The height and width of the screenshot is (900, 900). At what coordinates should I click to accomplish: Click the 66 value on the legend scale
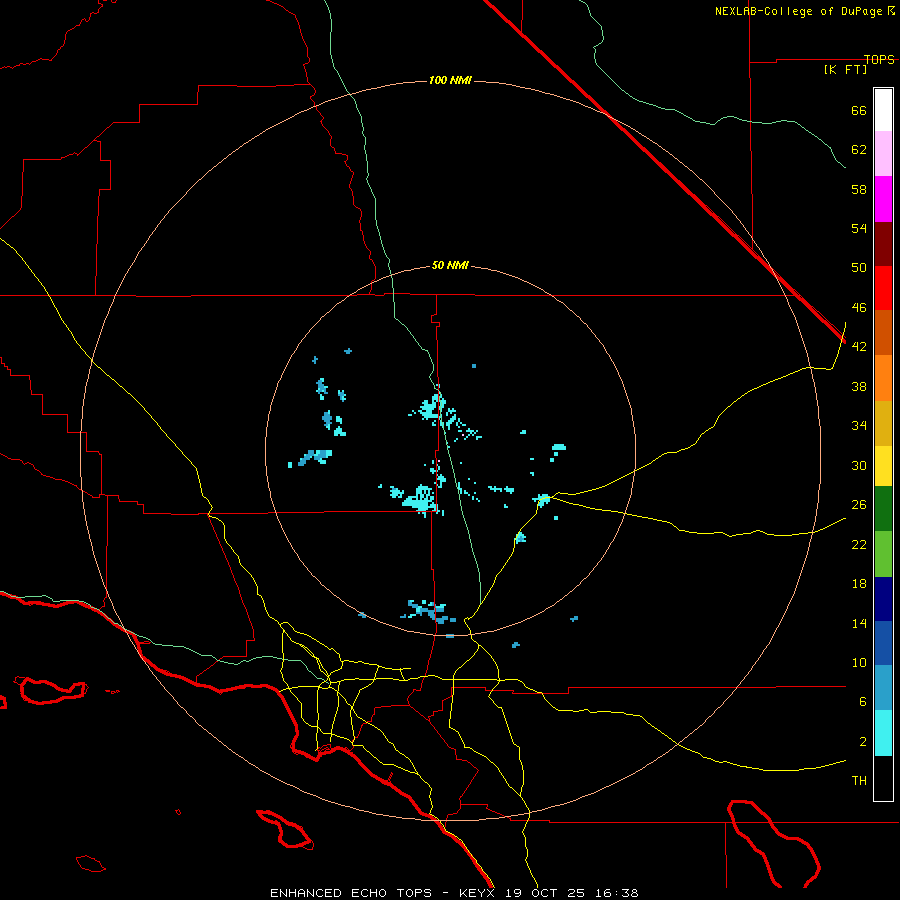pyautogui.click(x=858, y=111)
